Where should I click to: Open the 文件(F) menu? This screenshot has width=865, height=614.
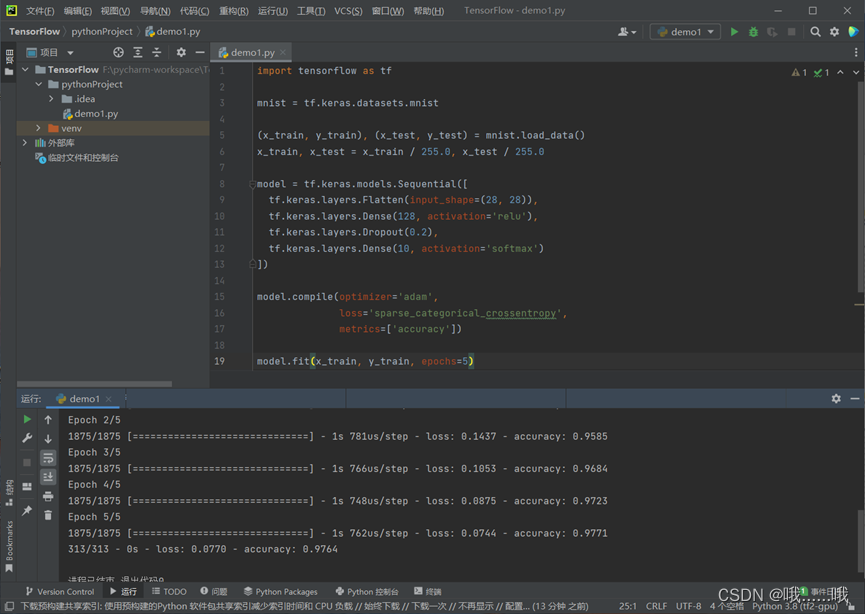(40, 11)
